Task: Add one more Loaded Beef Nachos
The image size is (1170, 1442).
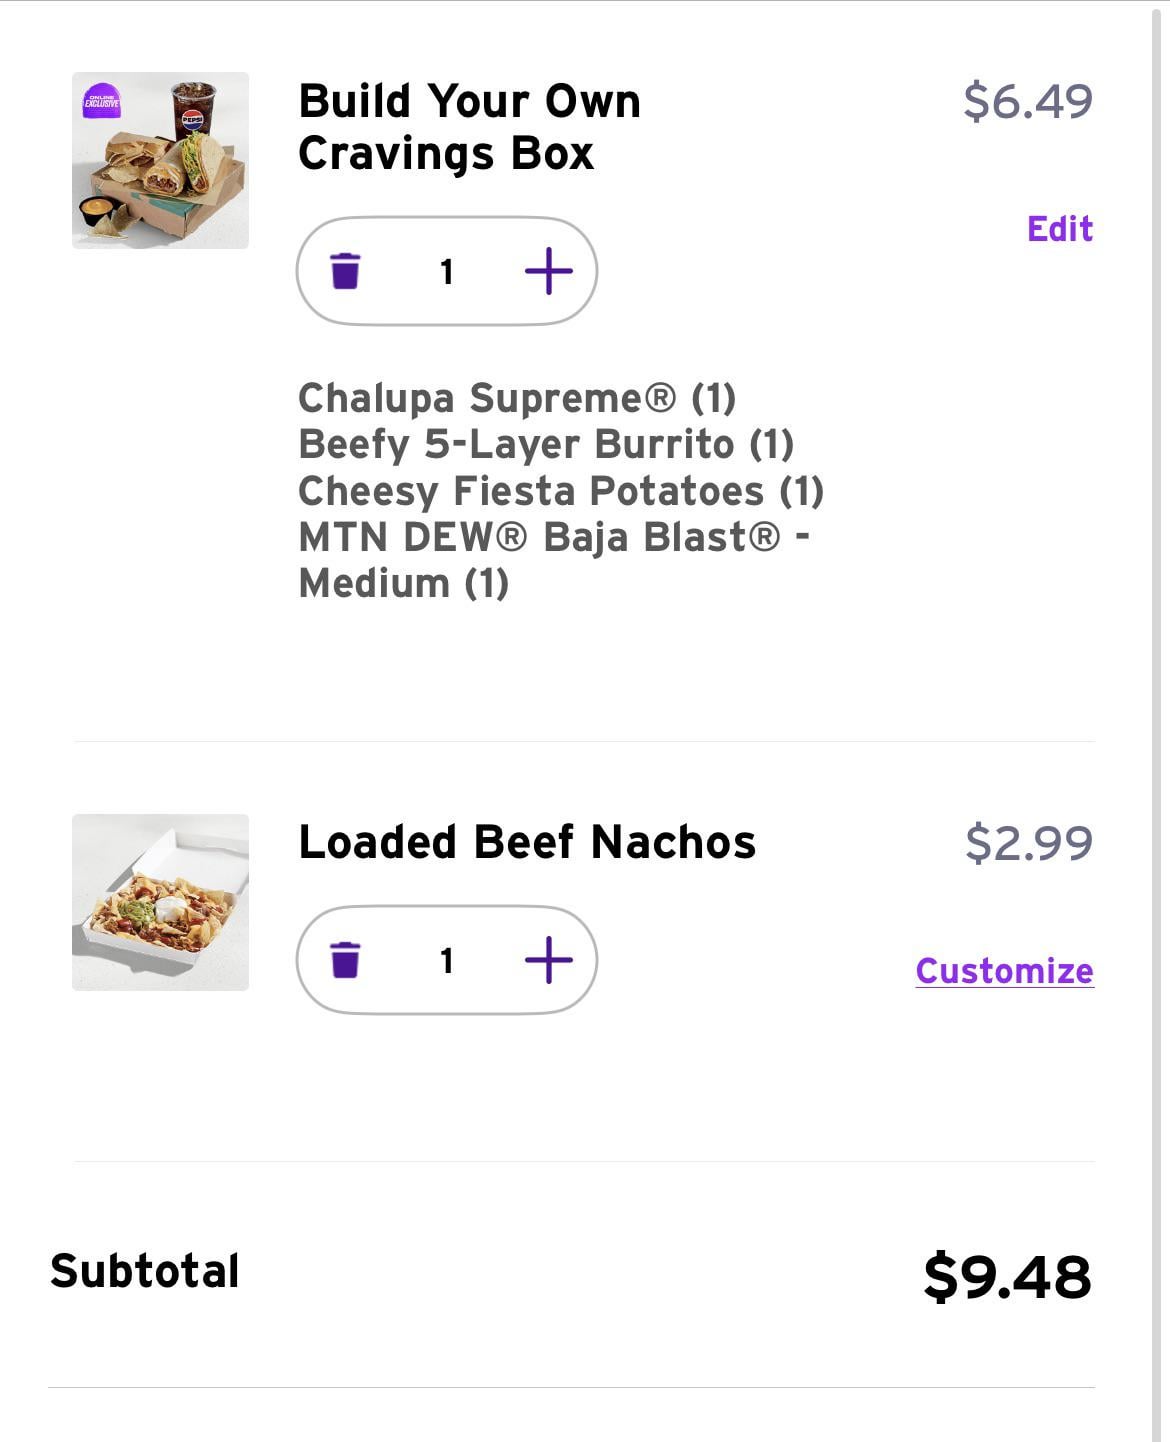Action: [x=549, y=960]
